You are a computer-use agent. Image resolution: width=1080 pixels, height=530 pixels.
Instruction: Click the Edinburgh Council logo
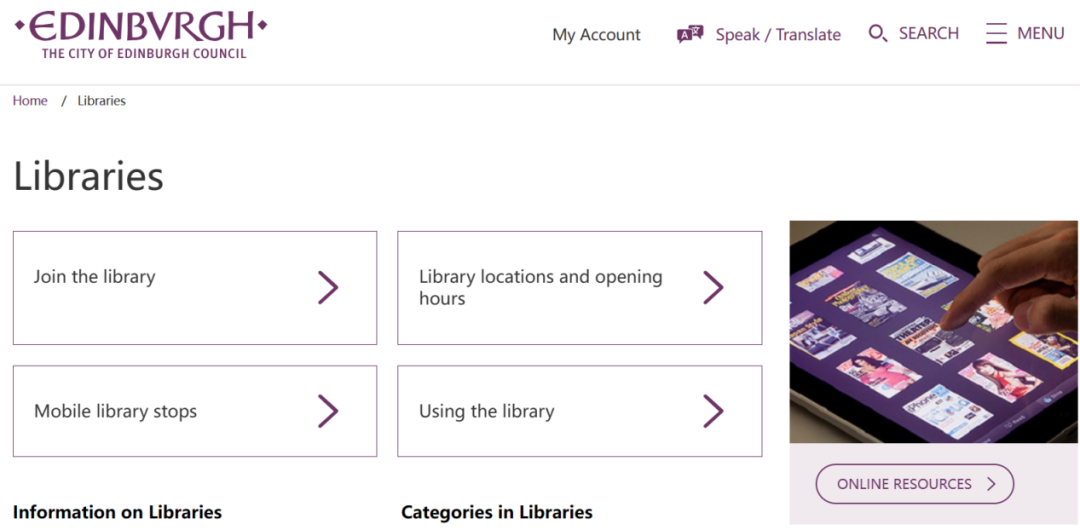pyautogui.click(x=141, y=35)
